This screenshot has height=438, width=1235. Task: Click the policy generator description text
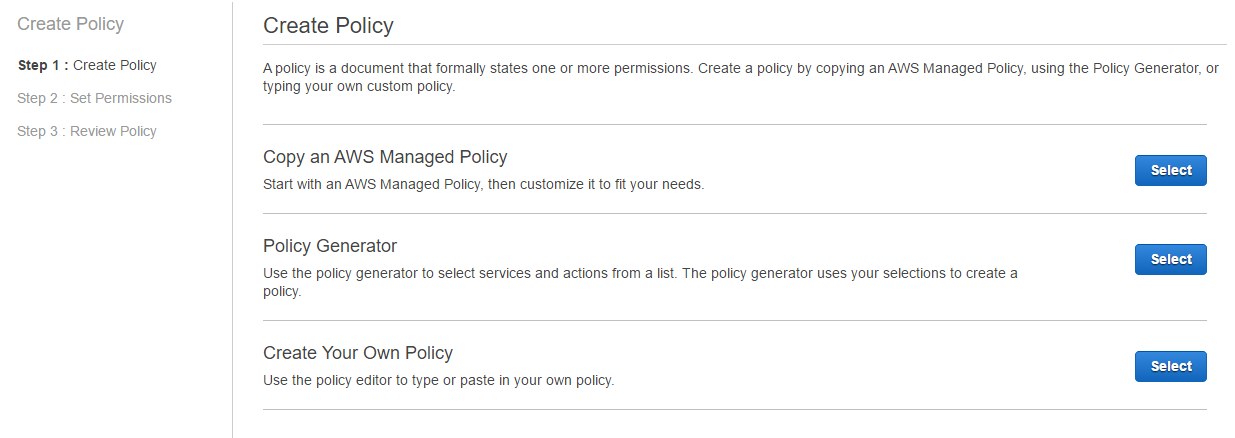coord(640,282)
